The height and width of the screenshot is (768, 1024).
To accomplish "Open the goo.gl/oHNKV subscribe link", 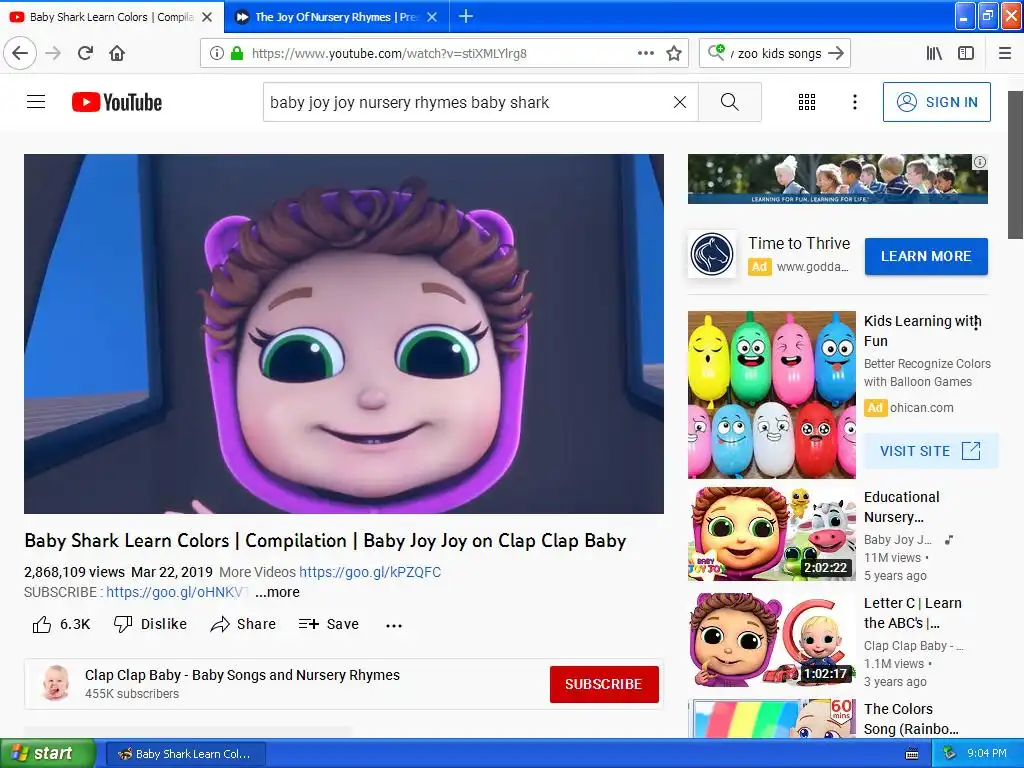I will coord(177,592).
